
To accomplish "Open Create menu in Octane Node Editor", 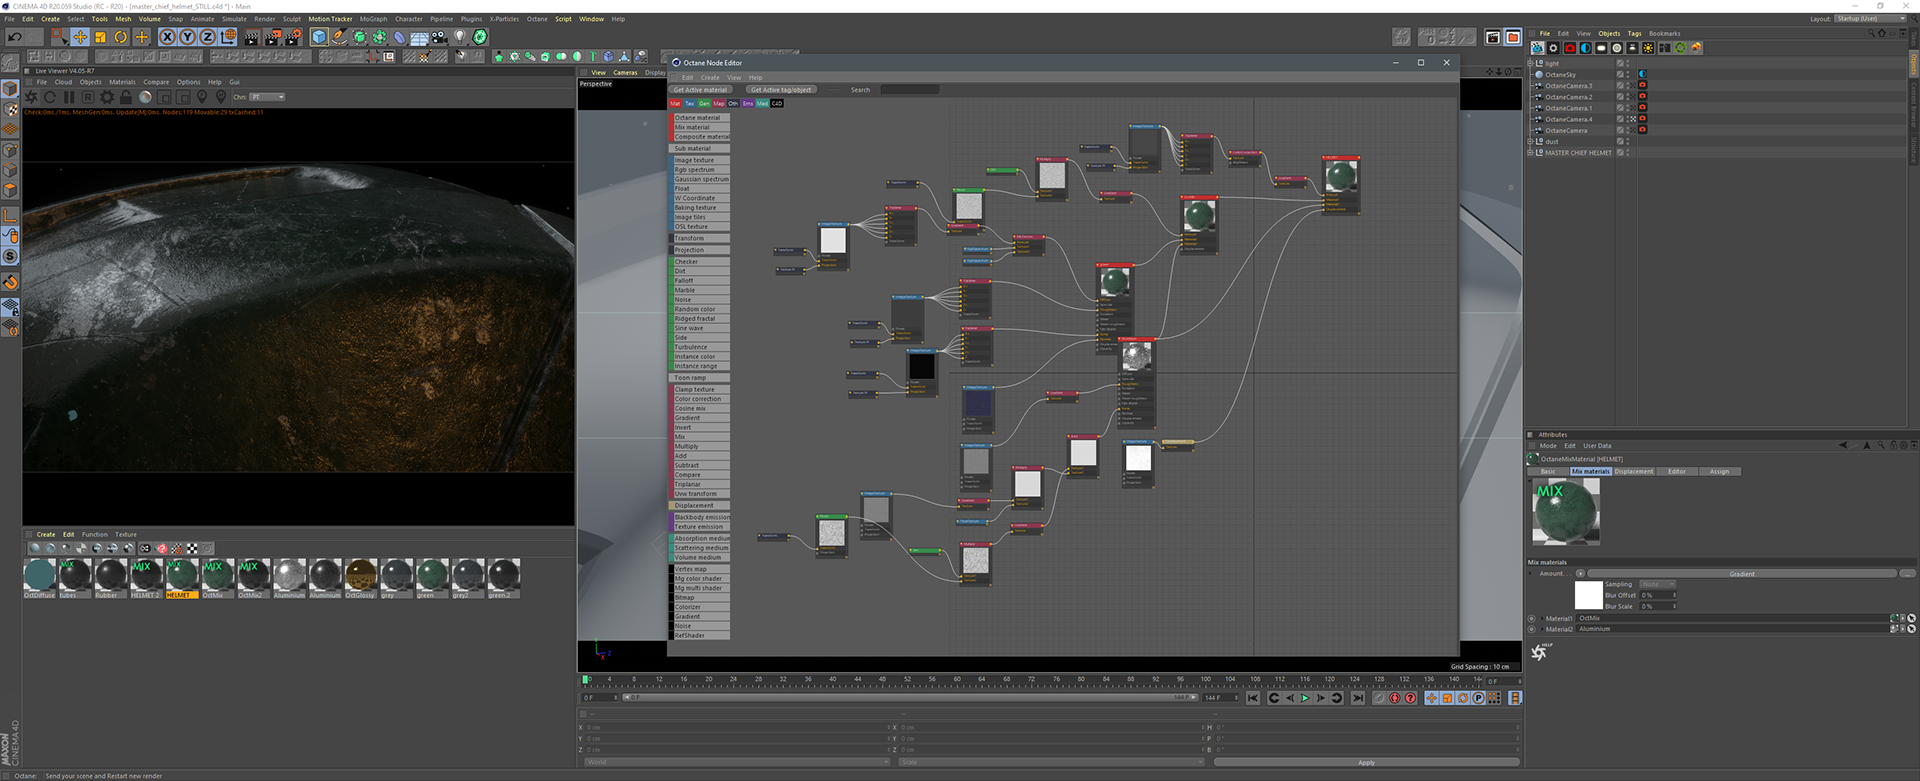I will click(710, 77).
